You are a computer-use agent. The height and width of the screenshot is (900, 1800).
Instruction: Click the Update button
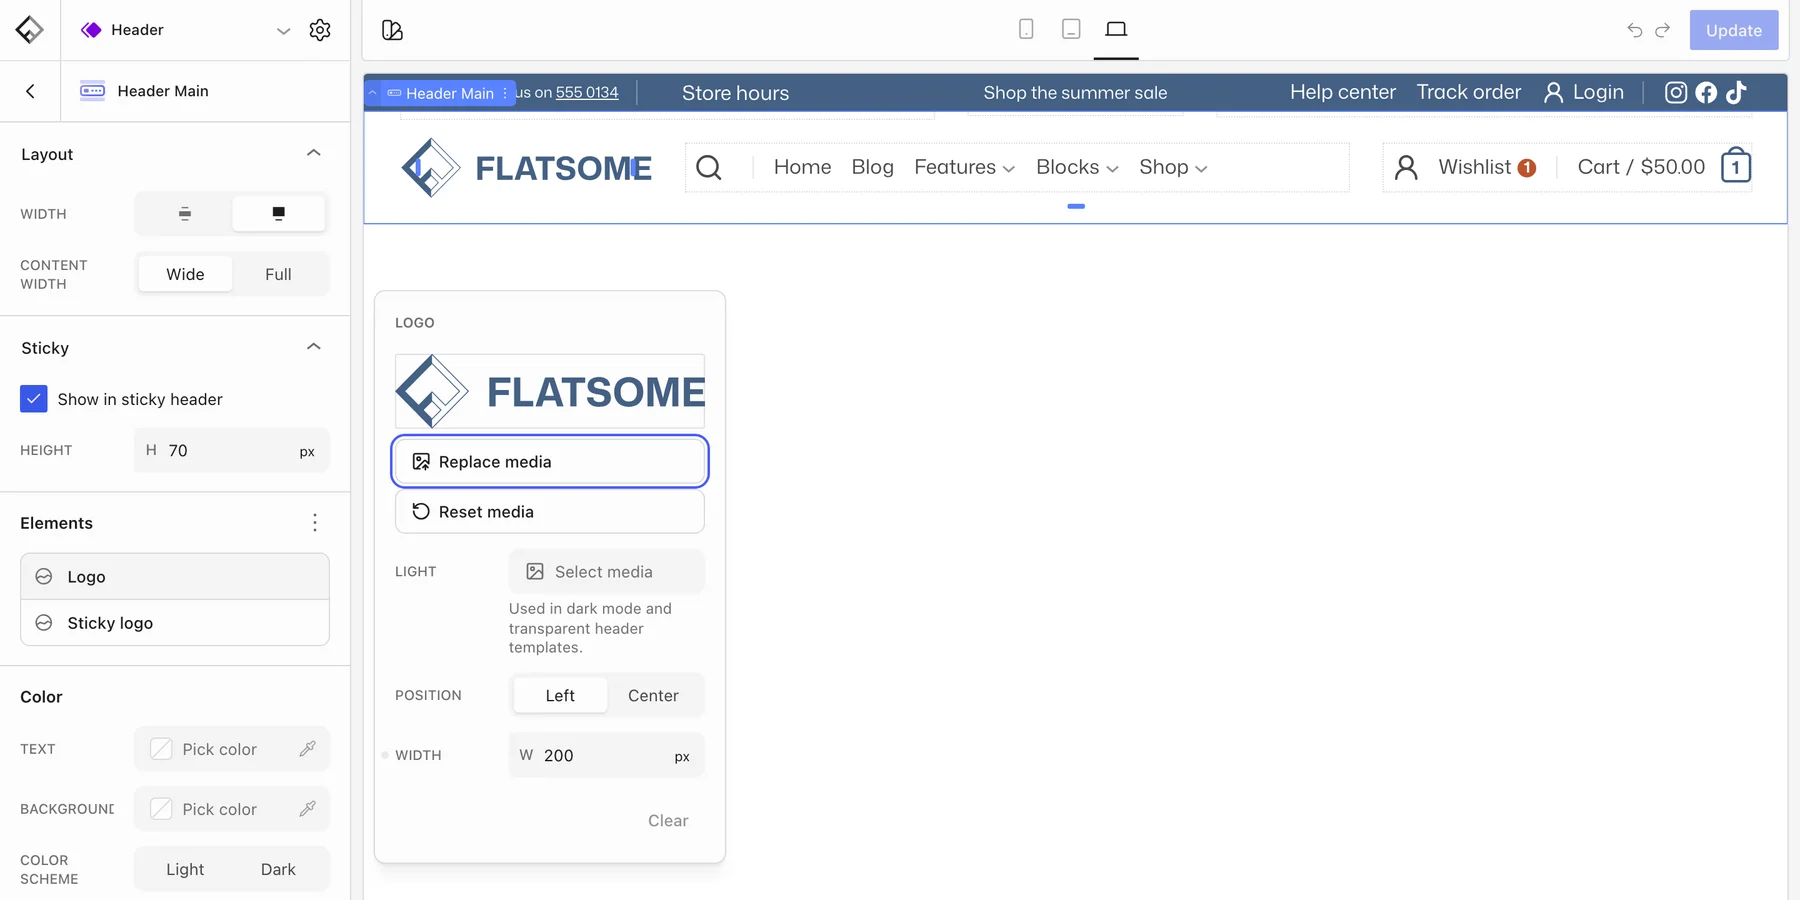click(x=1733, y=30)
